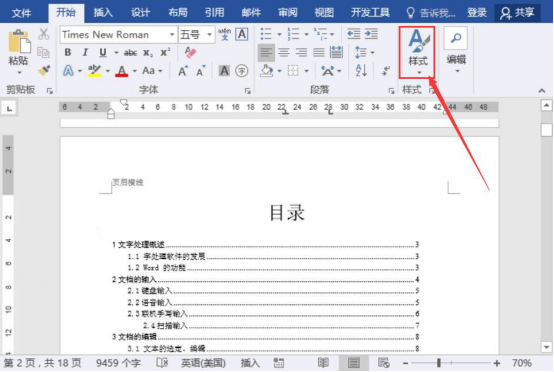Image resolution: width=554 pixels, height=372 pixels.
Task: Click zoom out minus button
Action: (x=405, y=363)
